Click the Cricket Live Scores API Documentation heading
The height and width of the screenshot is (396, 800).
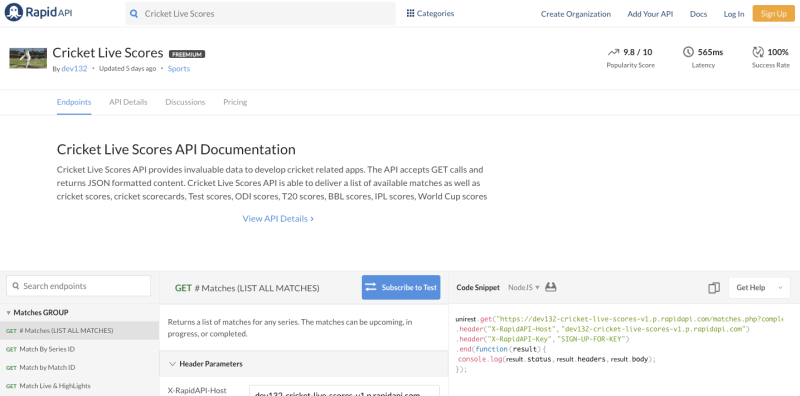[176, 150]
